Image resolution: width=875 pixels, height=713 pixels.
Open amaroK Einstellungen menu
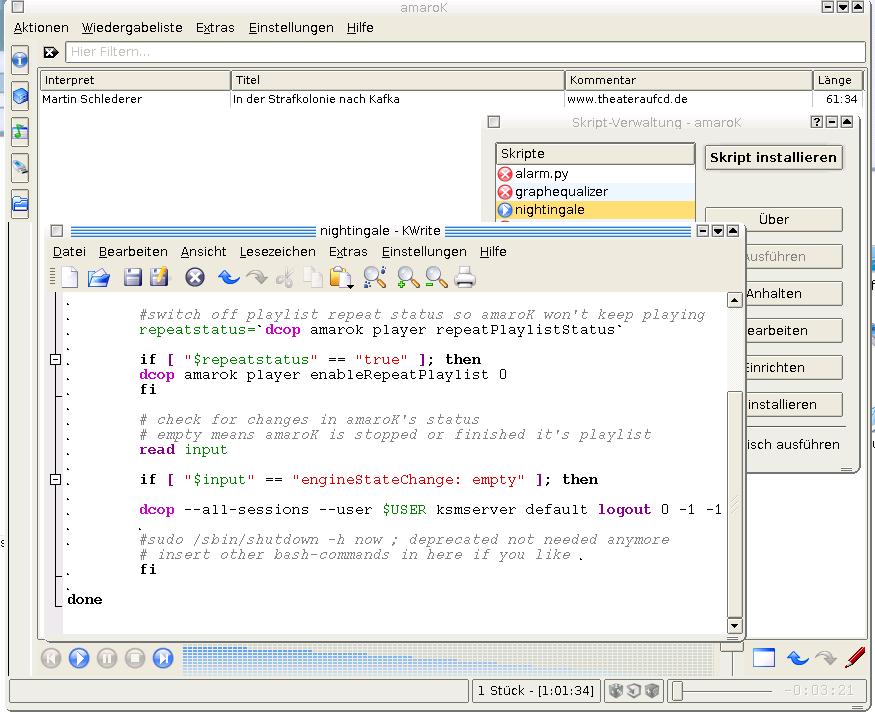click(x=291, y=27)
